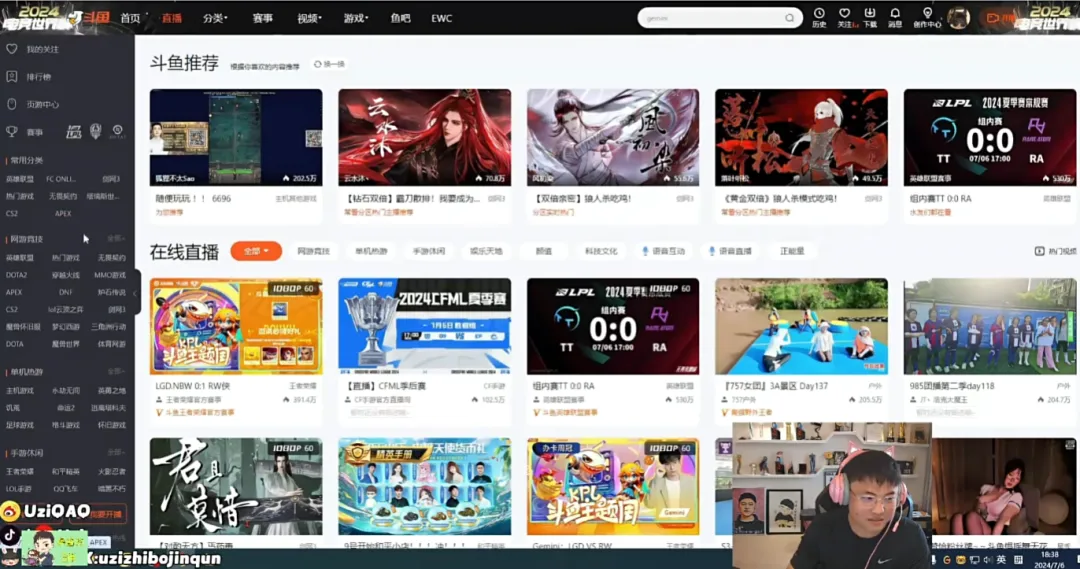This screenshot has height=569, width=1080.
Task: Select 直播 in top navigation
Action: coord(172,19)
